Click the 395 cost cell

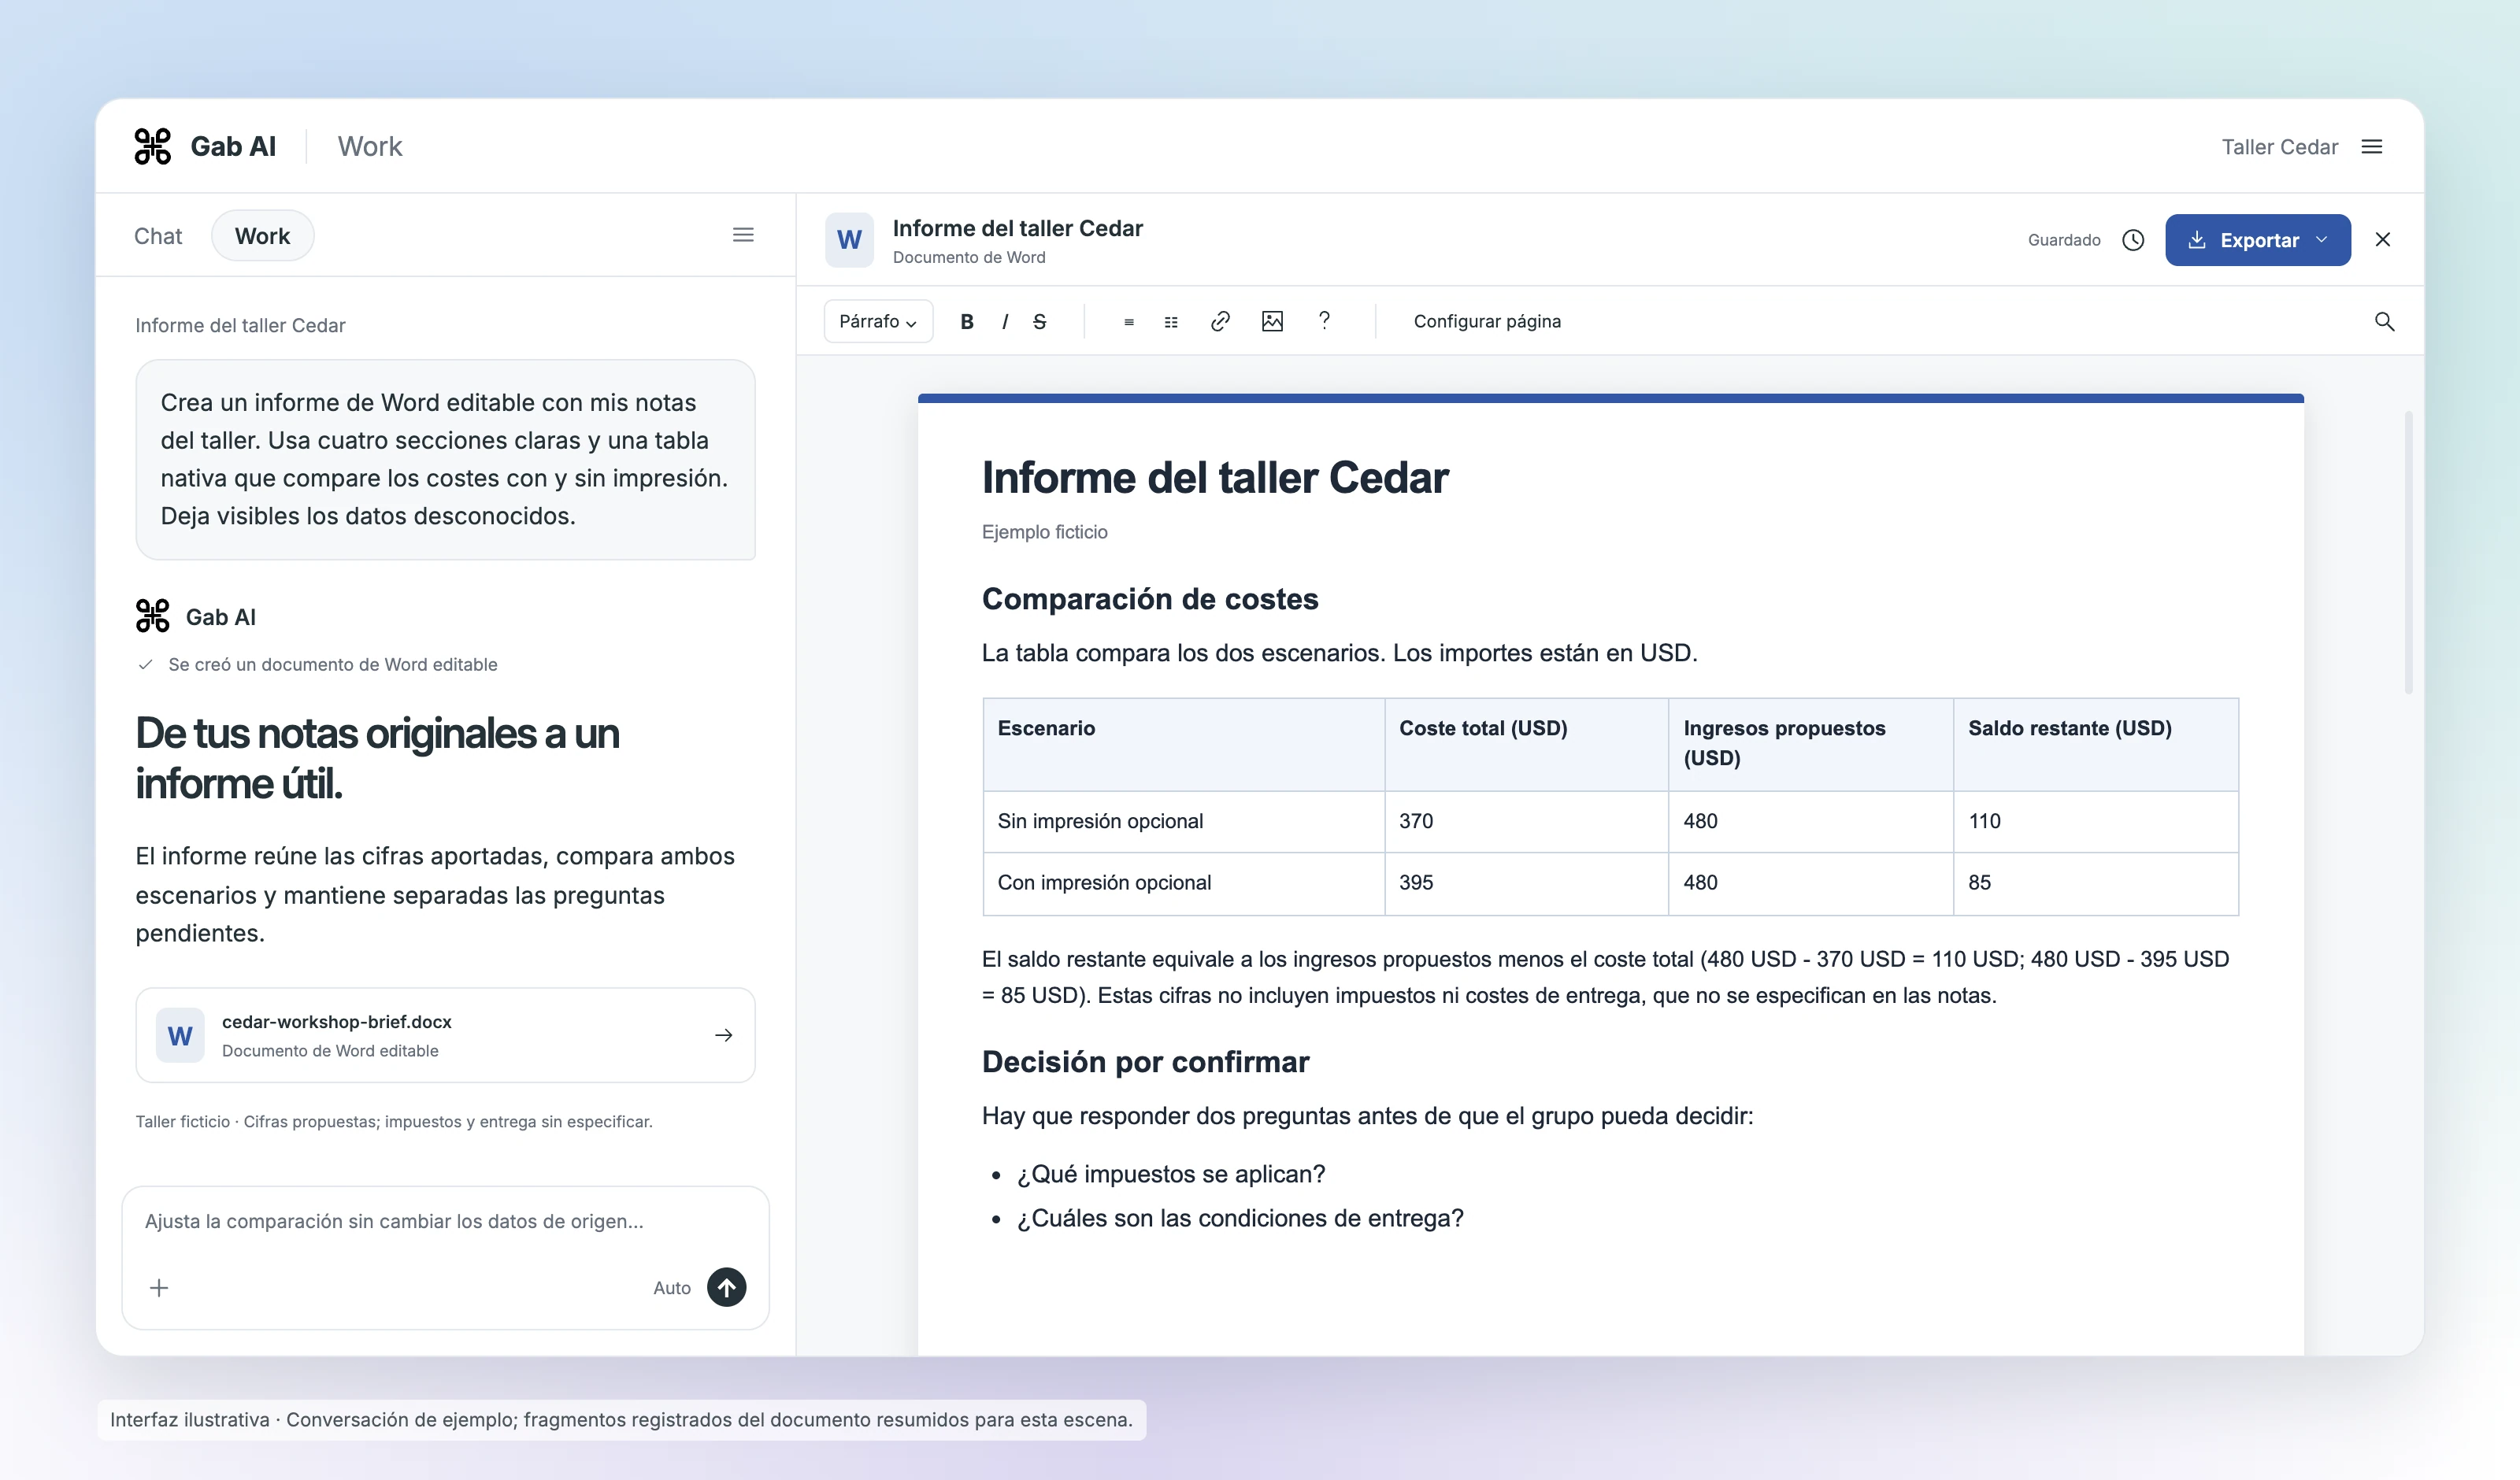point(1526,883)
